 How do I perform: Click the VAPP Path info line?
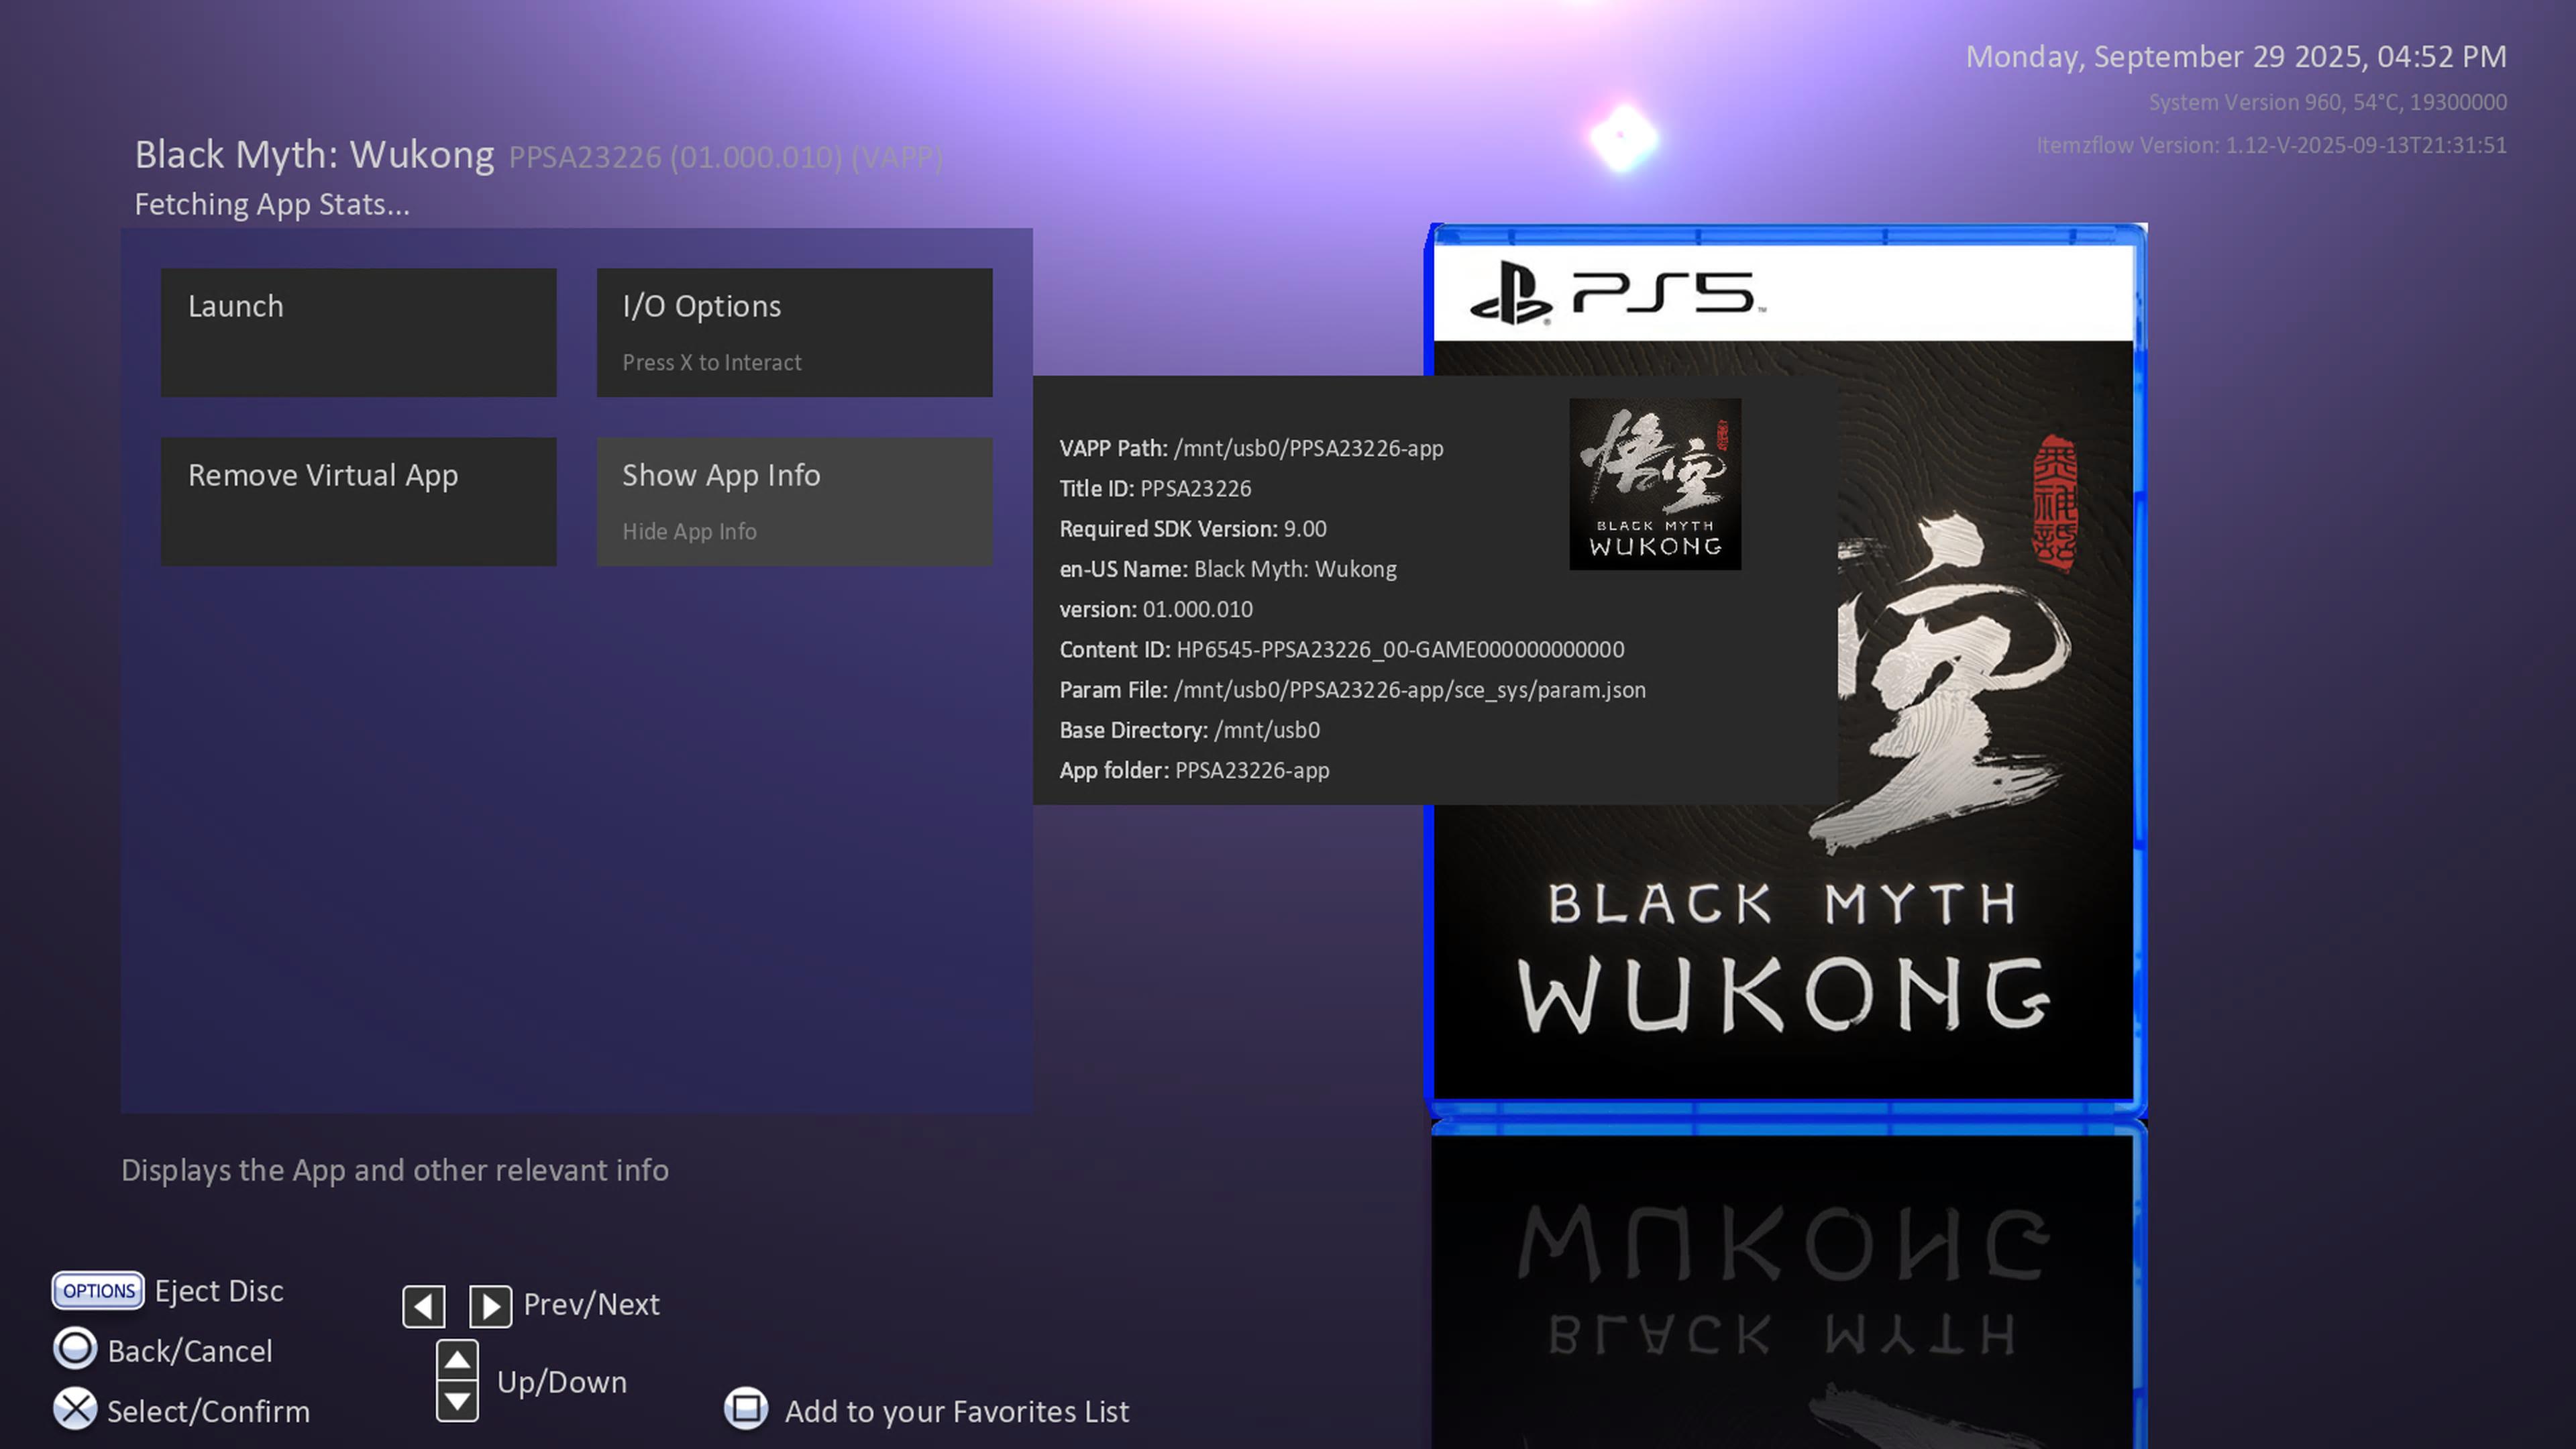[x=1250, y=448]
